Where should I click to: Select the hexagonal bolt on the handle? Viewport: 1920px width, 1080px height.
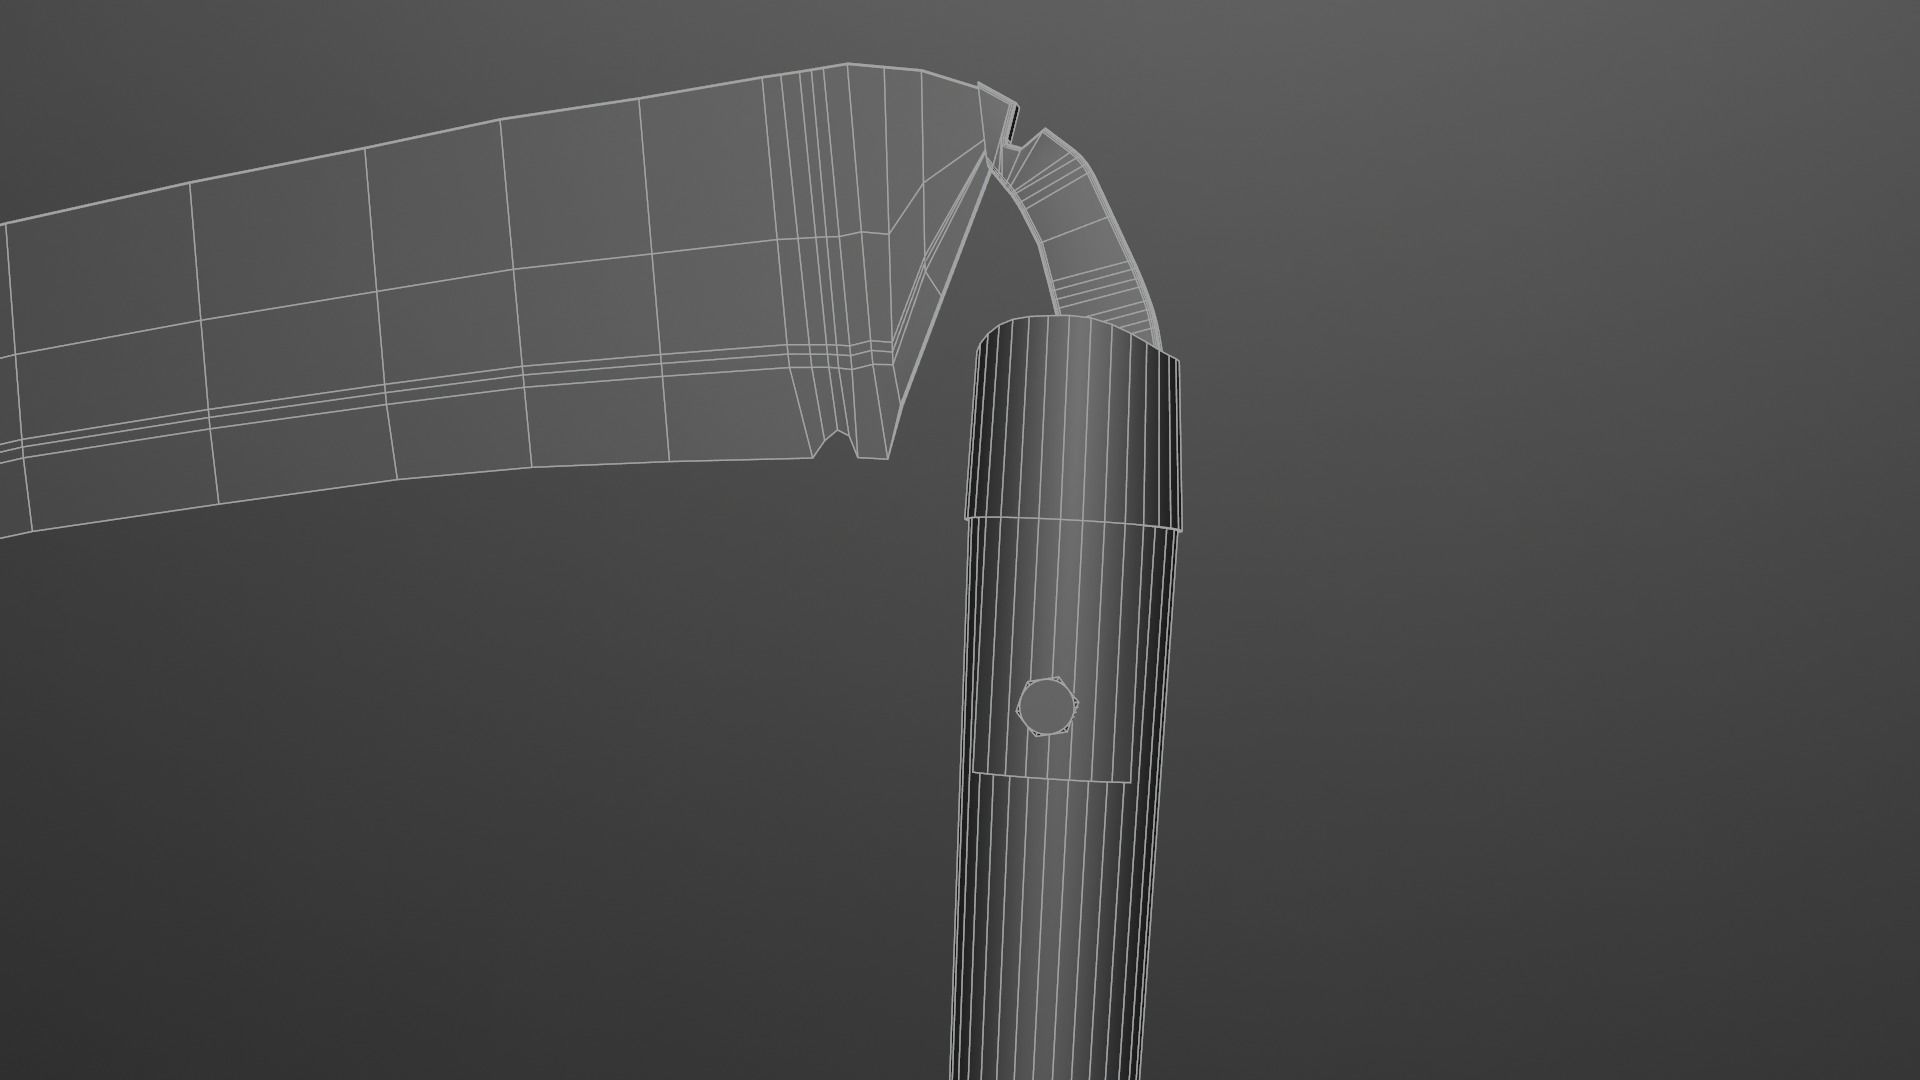(x=1047, y=707)
